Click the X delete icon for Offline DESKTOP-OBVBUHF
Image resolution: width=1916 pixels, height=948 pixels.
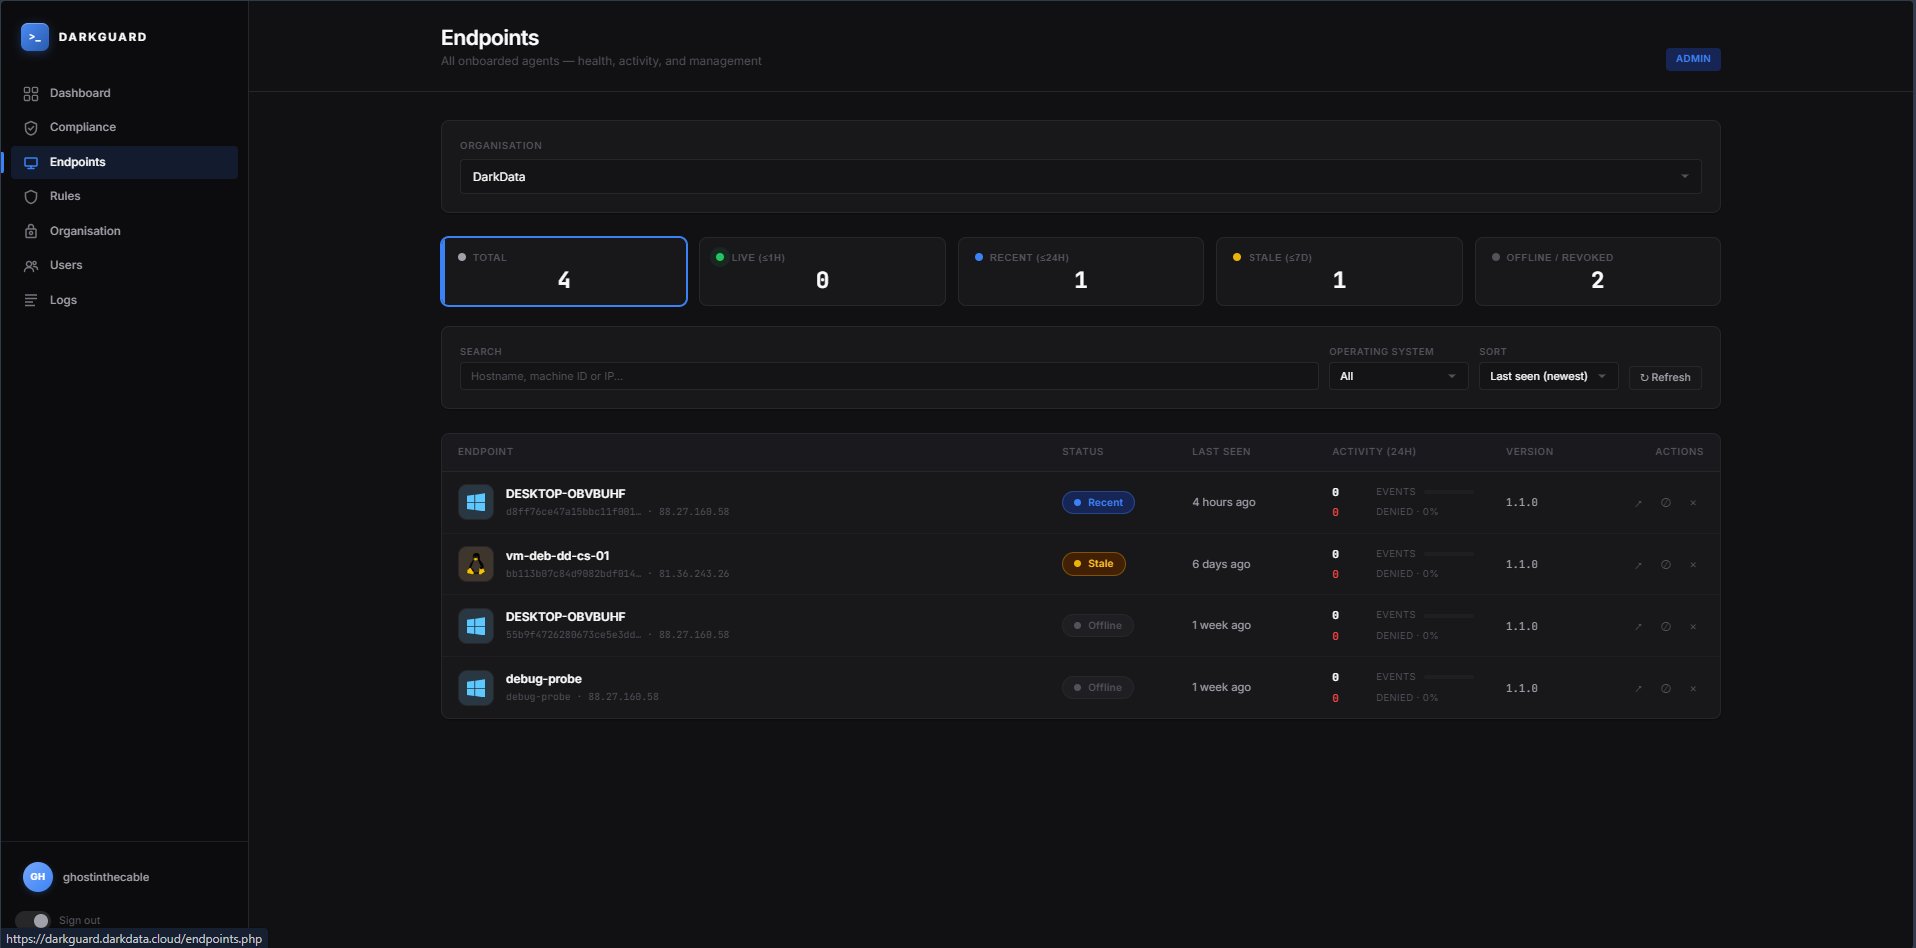pyautogui.click(x=1693, y=627)
